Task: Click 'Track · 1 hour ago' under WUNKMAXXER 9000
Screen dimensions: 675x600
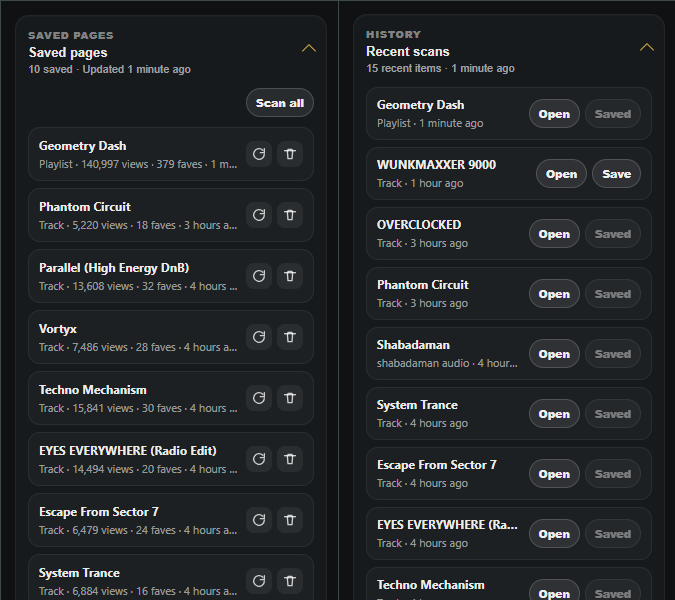Action: pyautogui.click(x=420, y=183)
